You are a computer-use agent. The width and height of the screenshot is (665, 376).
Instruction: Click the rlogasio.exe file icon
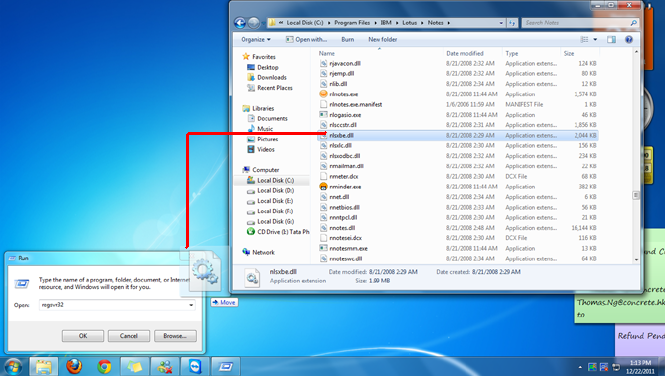(324, 115)
